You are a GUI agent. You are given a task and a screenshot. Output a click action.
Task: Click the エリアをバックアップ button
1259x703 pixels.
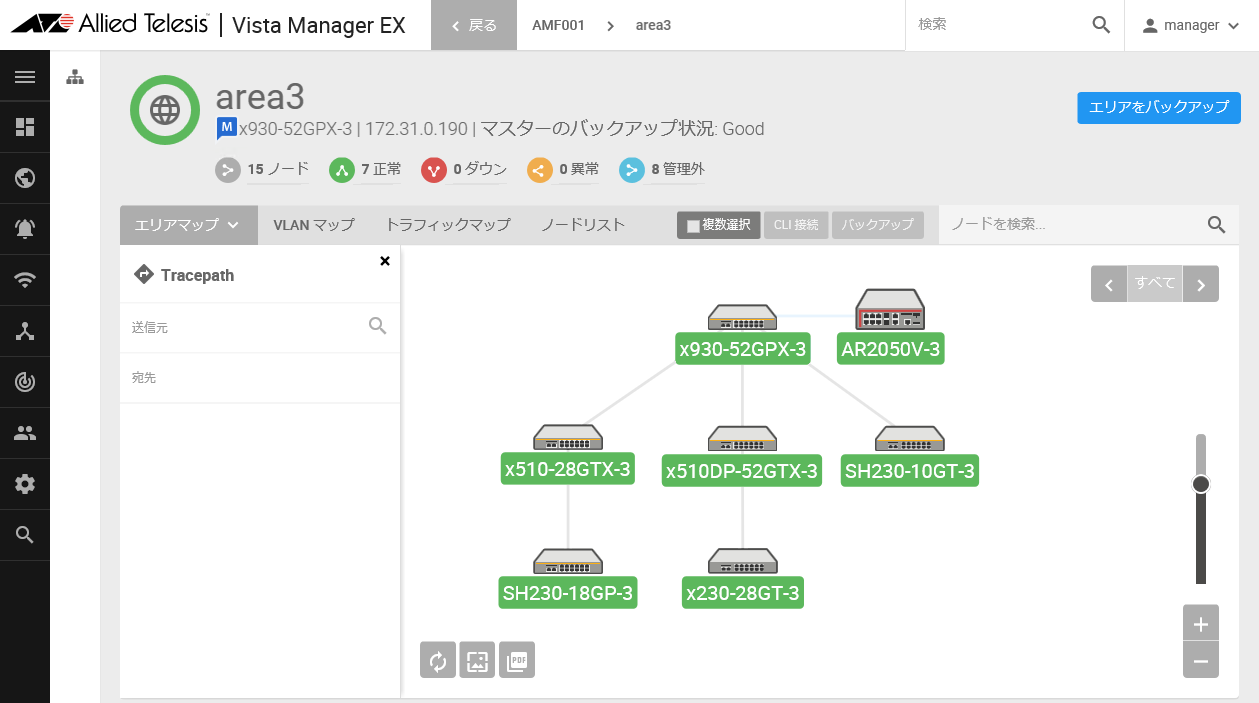[1159, 107]
